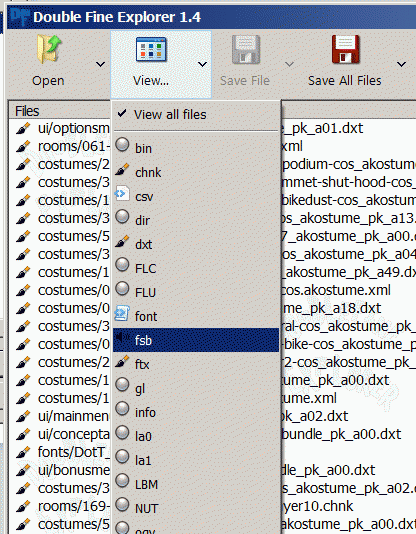Expand the View... dropdown arrow
The image size is (416, 534).
(203, 64)
